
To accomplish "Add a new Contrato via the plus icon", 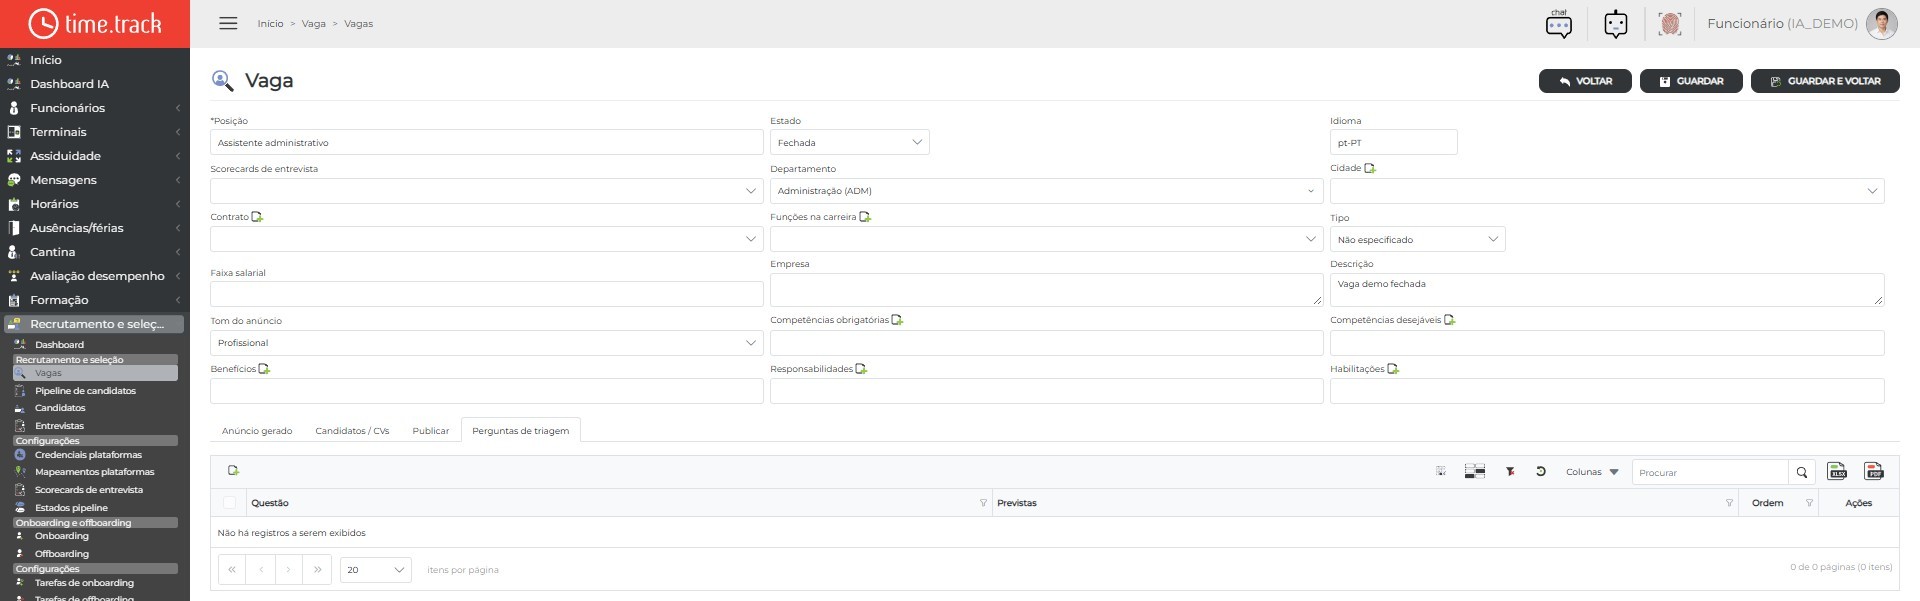I will (257, 217).
